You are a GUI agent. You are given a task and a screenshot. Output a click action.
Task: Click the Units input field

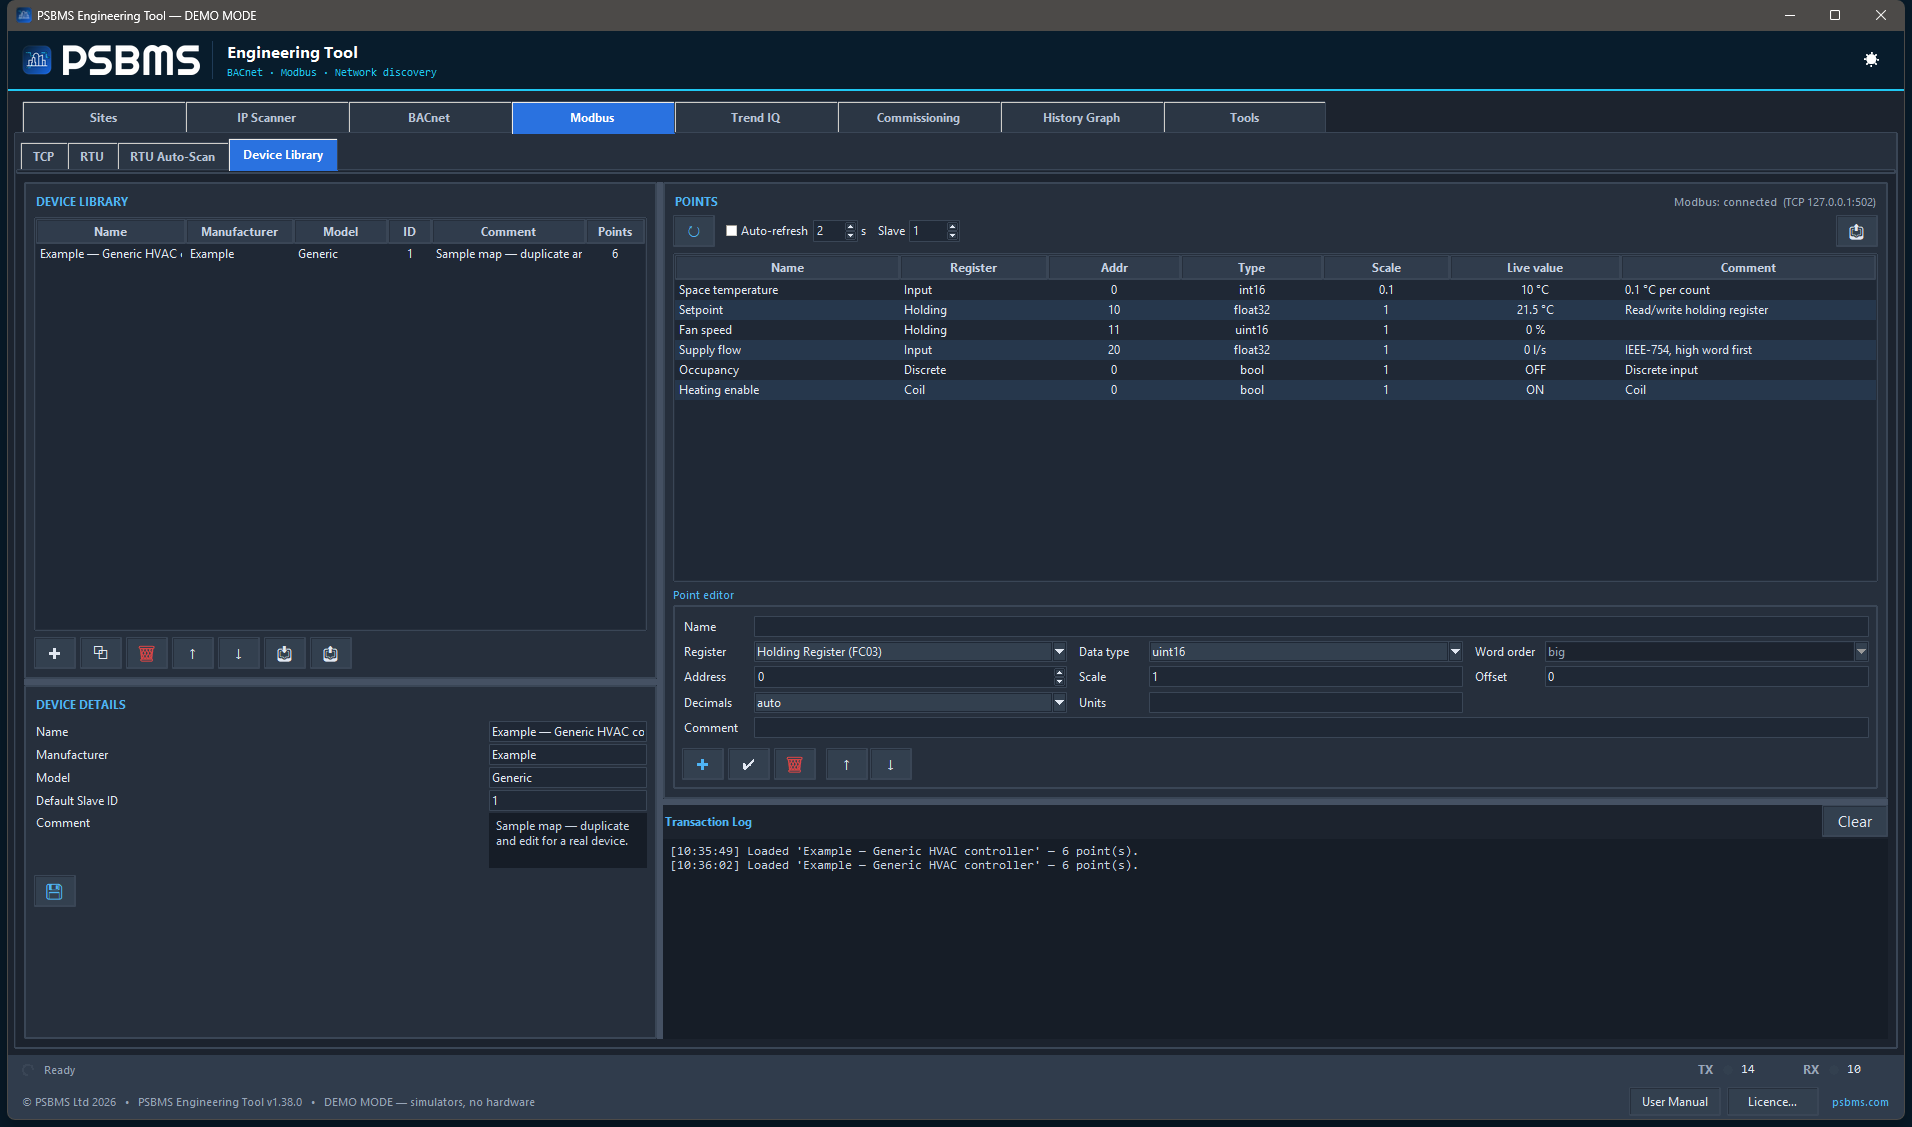(x=1306, y=703)
